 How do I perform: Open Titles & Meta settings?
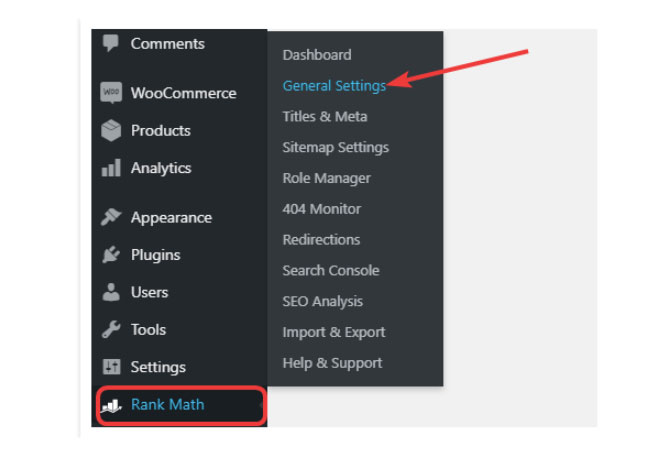point(325,116)
